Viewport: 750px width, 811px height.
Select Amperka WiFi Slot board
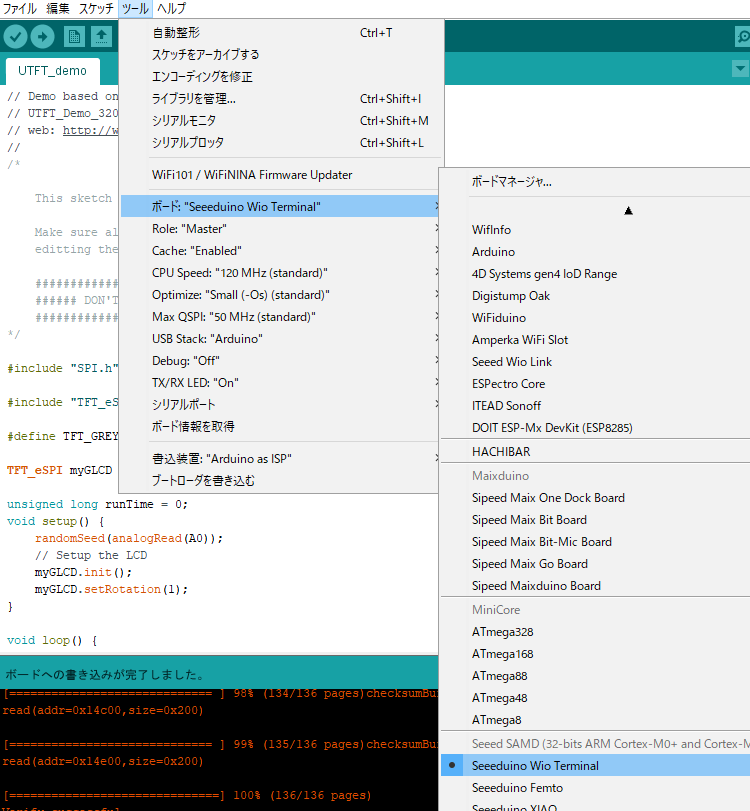[x=595, y=340]
